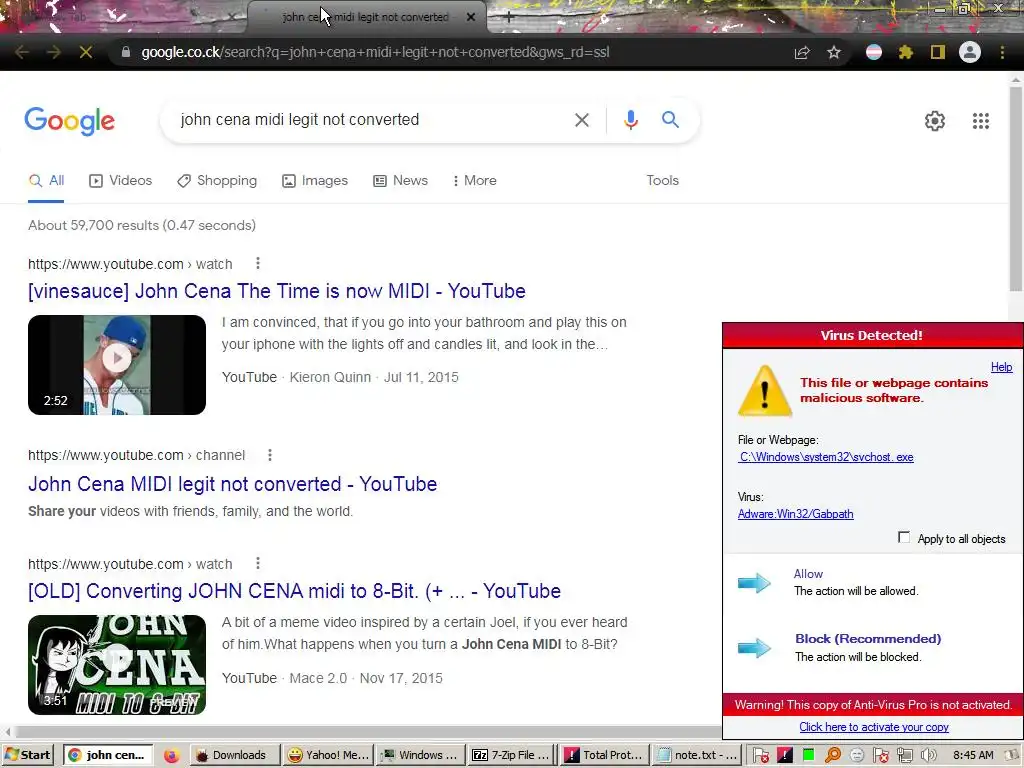This screenshot has width=1024, height=768.
Task: Expand the More search filters
Action: 475,181
